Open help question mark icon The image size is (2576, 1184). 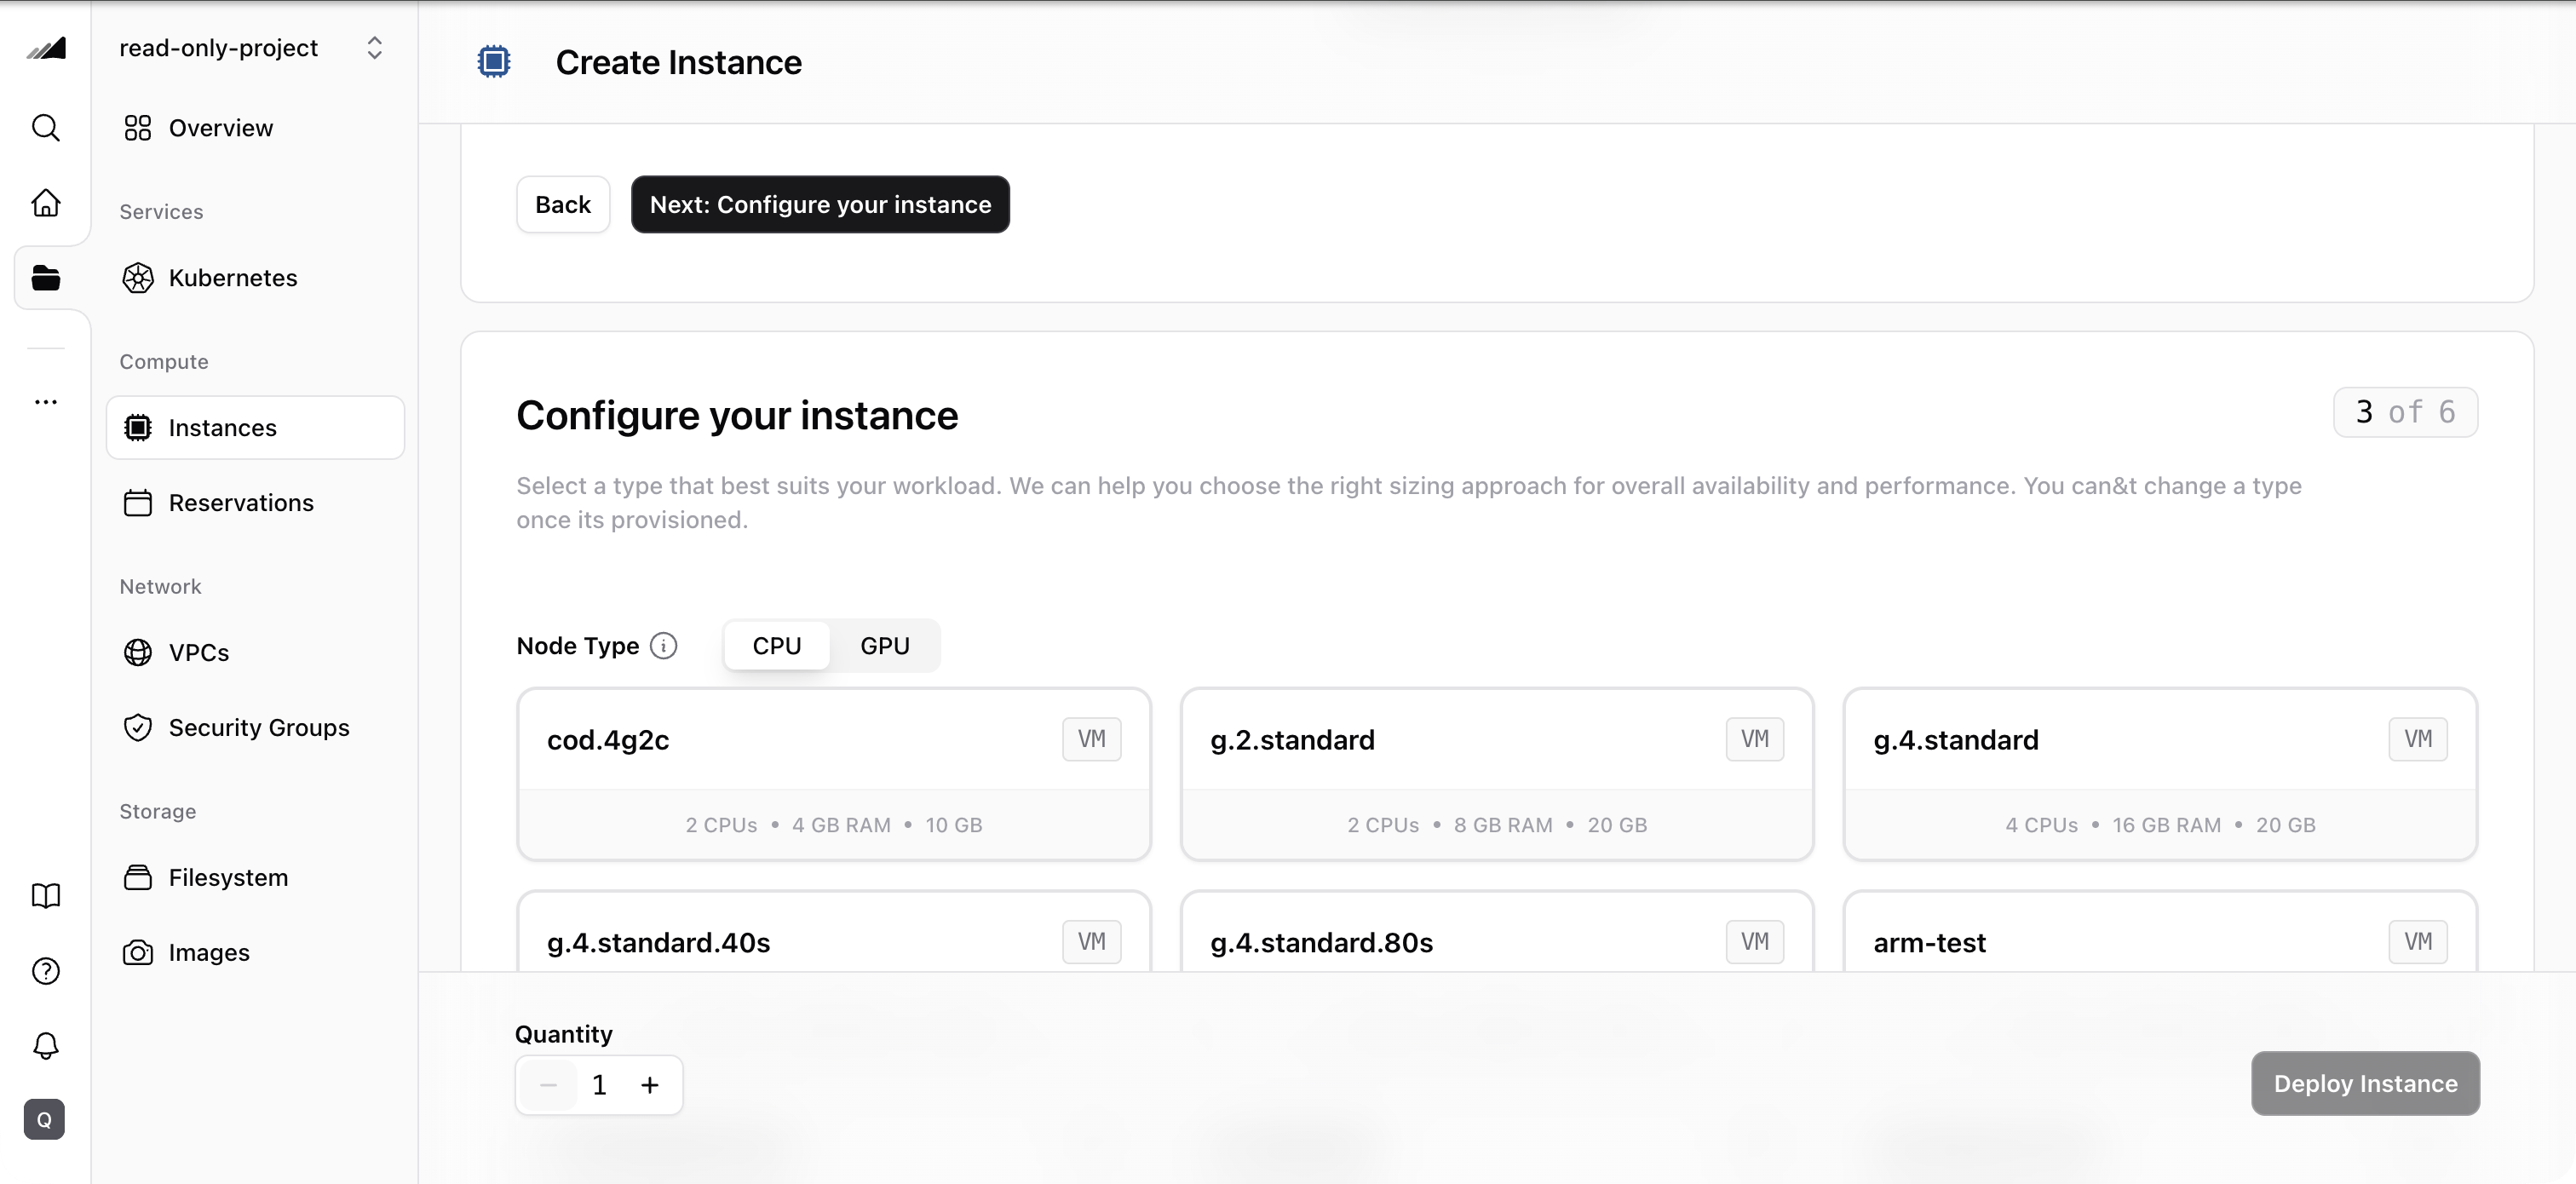(x=46, y=971)
